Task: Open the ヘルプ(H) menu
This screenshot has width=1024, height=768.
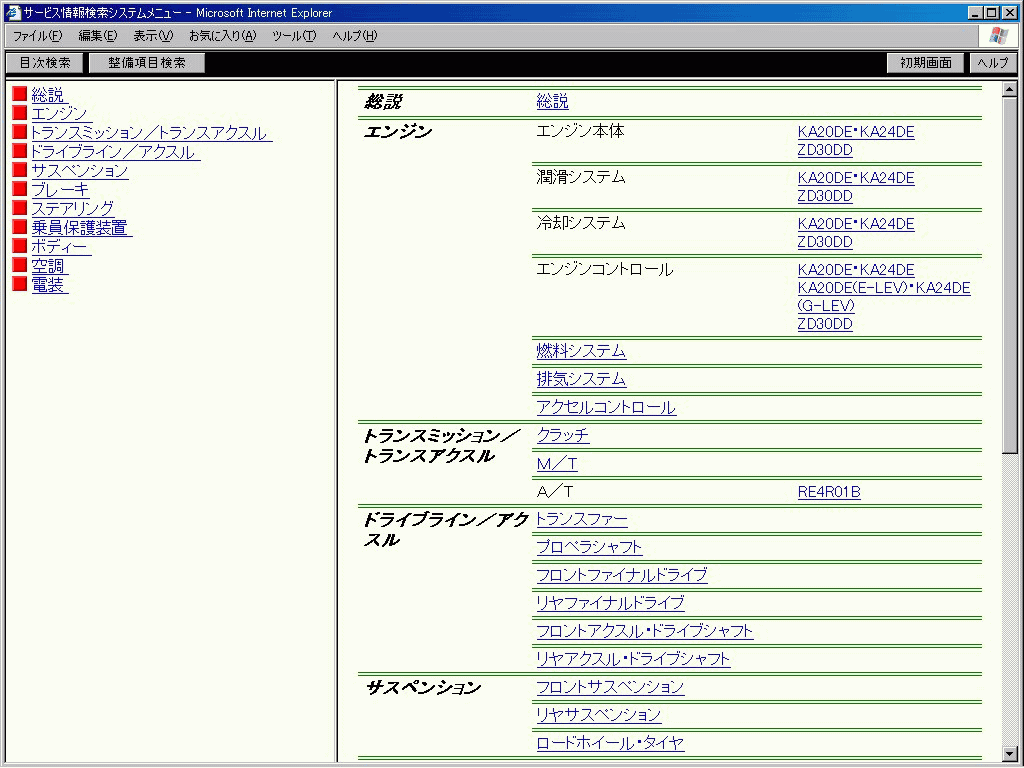Action: coord(355,36)
